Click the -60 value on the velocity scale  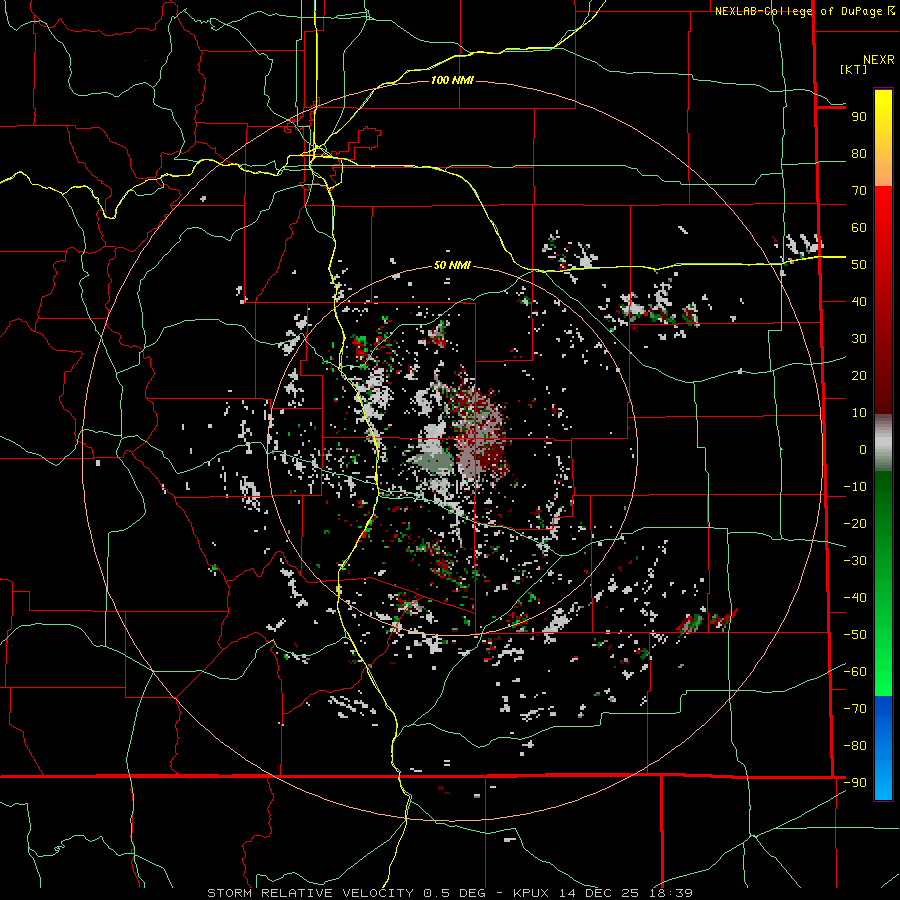[x=855, y=672]
